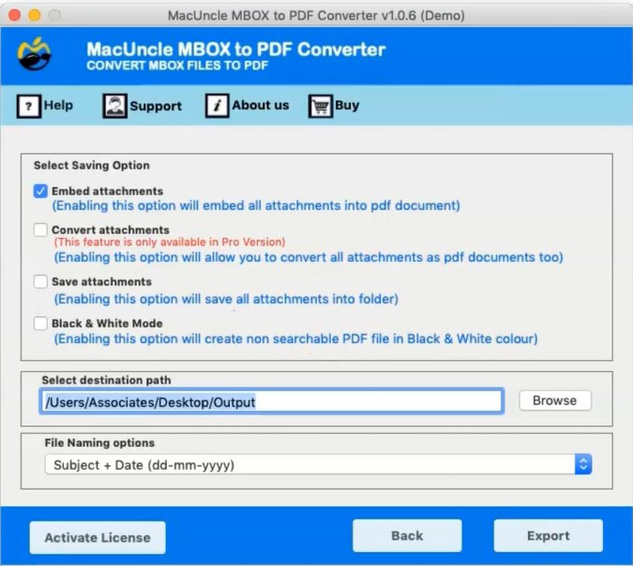Go Back to the previous step
Image resolution: width=633 pixels, height=566 pixels.
(407, 536)
